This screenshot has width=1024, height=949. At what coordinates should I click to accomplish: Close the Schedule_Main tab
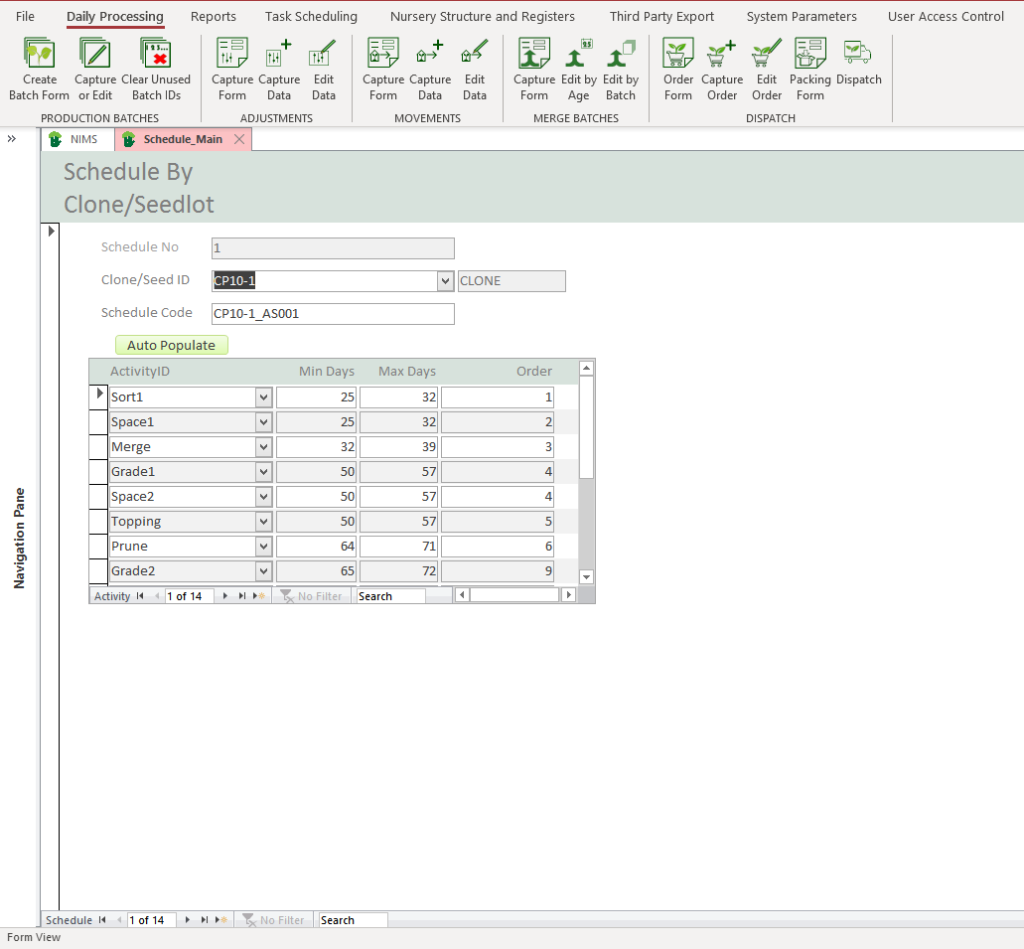tap(239, 140)
